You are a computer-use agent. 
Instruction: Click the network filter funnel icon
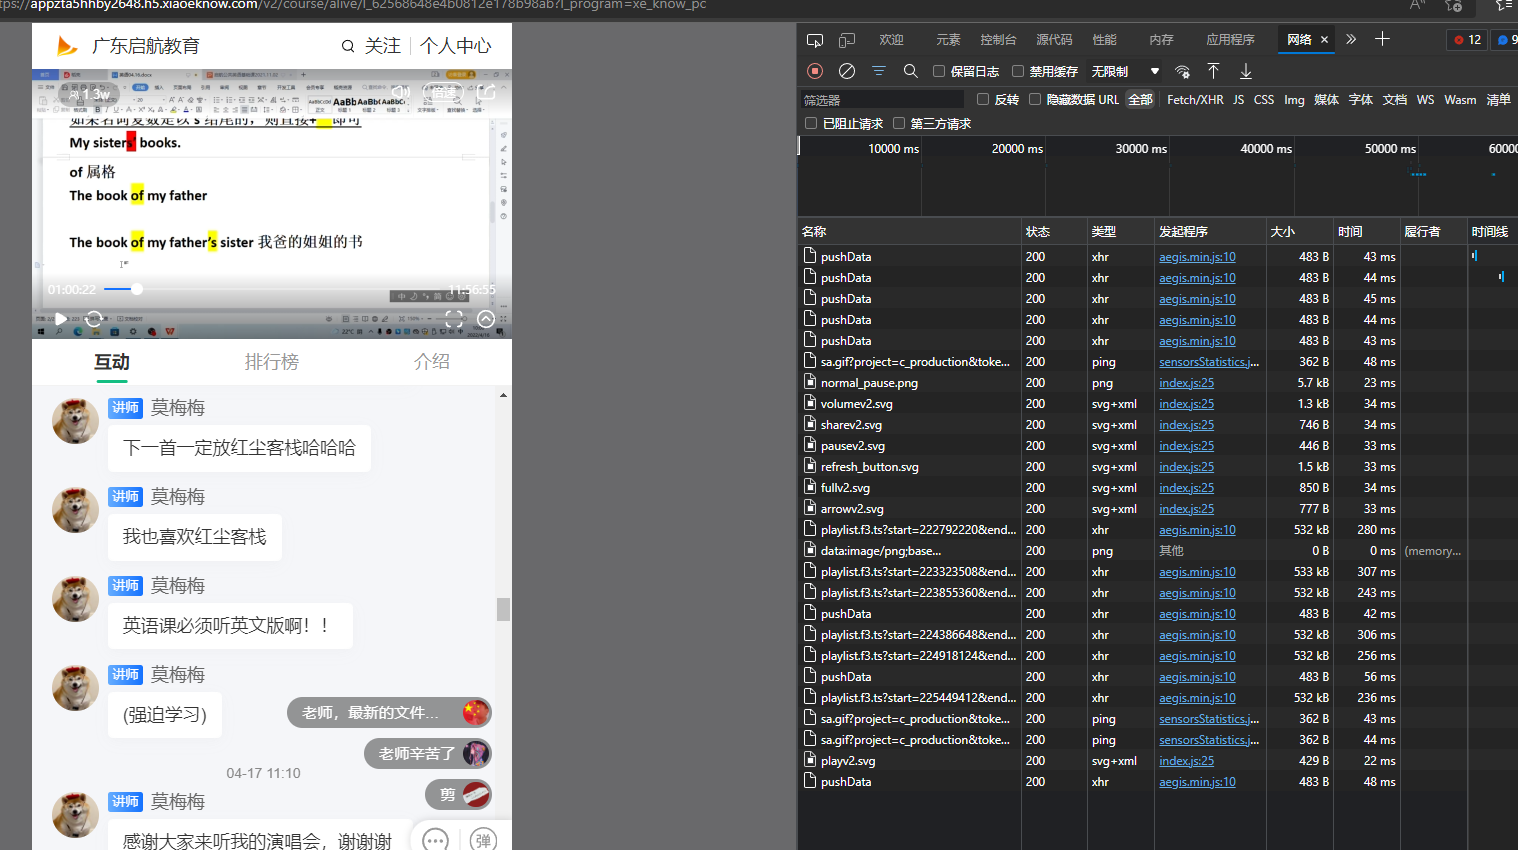pyautogui.click(x=878, y=71)
